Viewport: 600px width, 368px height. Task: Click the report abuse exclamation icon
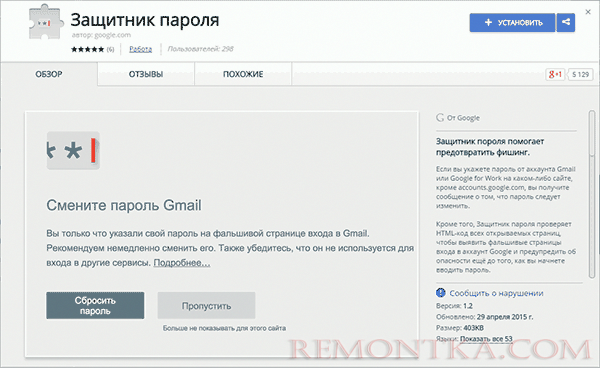[440, 293]
